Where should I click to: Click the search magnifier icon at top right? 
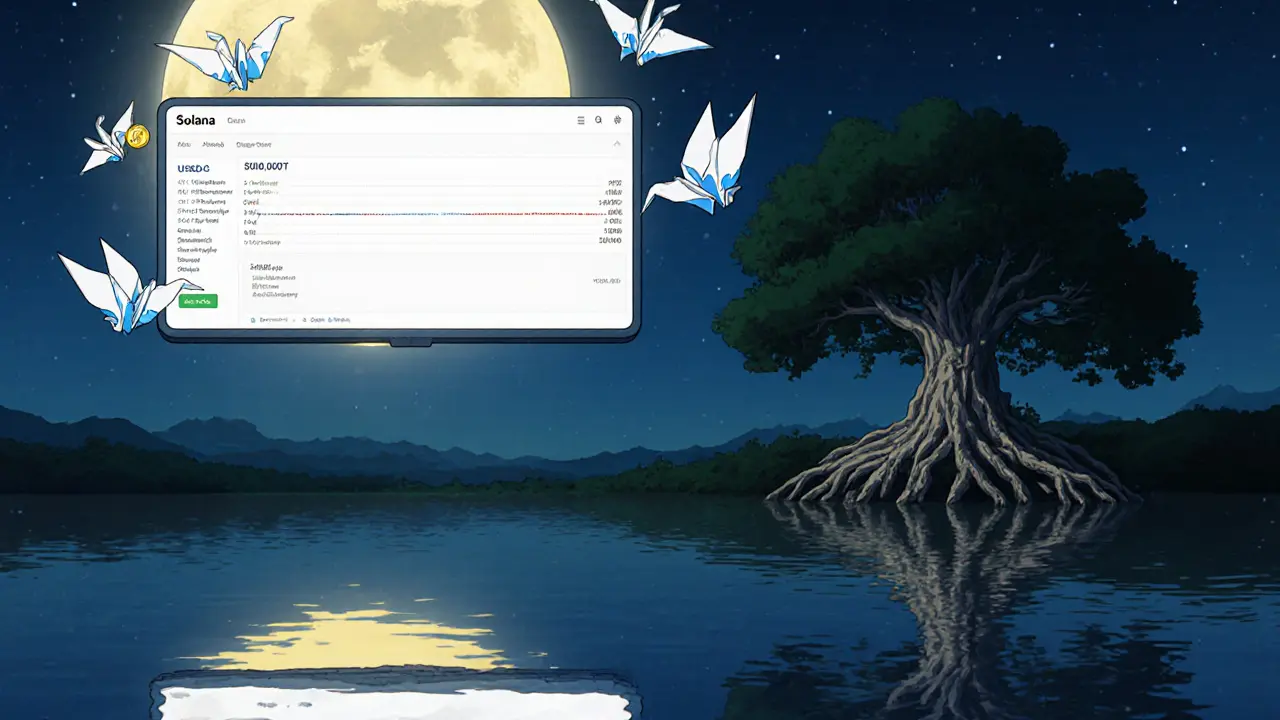pos(598,121)
